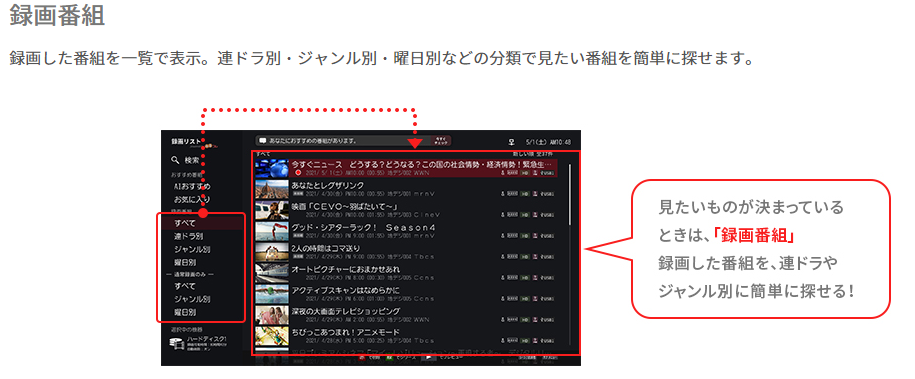This screenshot has height=379, width=915.
Task: Open the あなたとレグザリンク cathedral thumbnail
Action: pyautogui.click(x=272, y=189)
